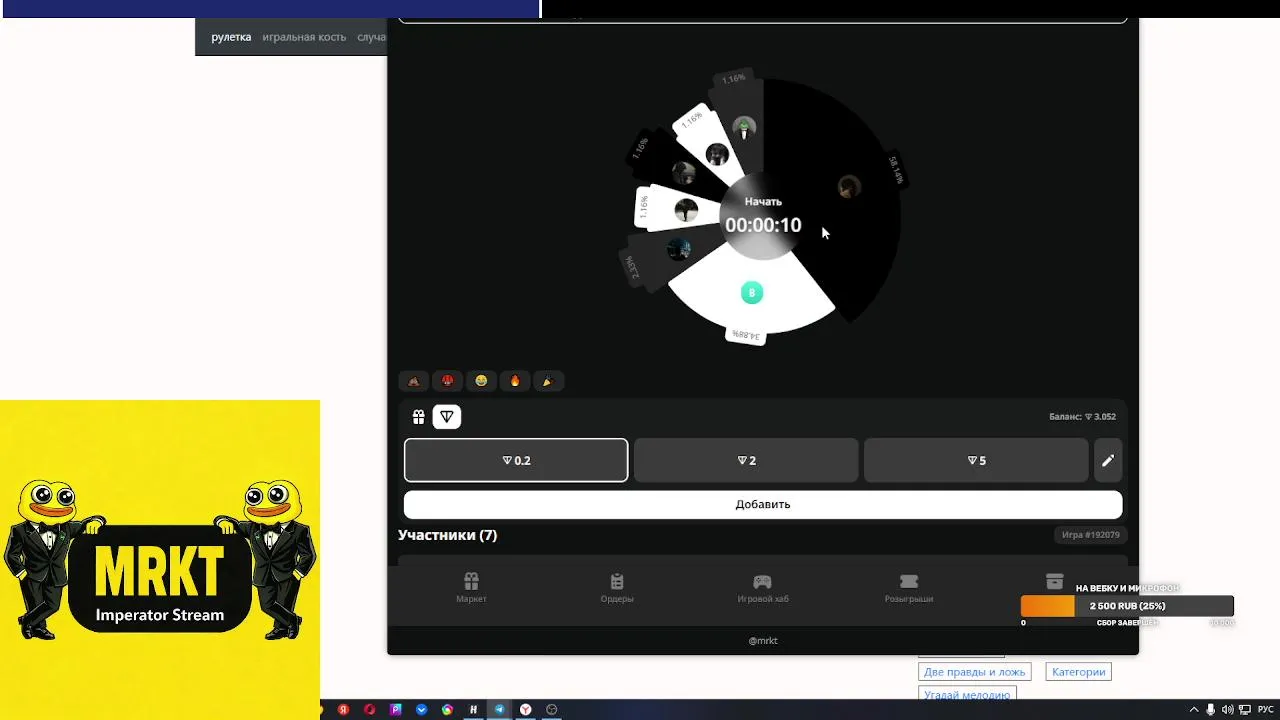
Task: Open Yandex Browser Y icon in taskbar
Action: click(x=525, y=710)
